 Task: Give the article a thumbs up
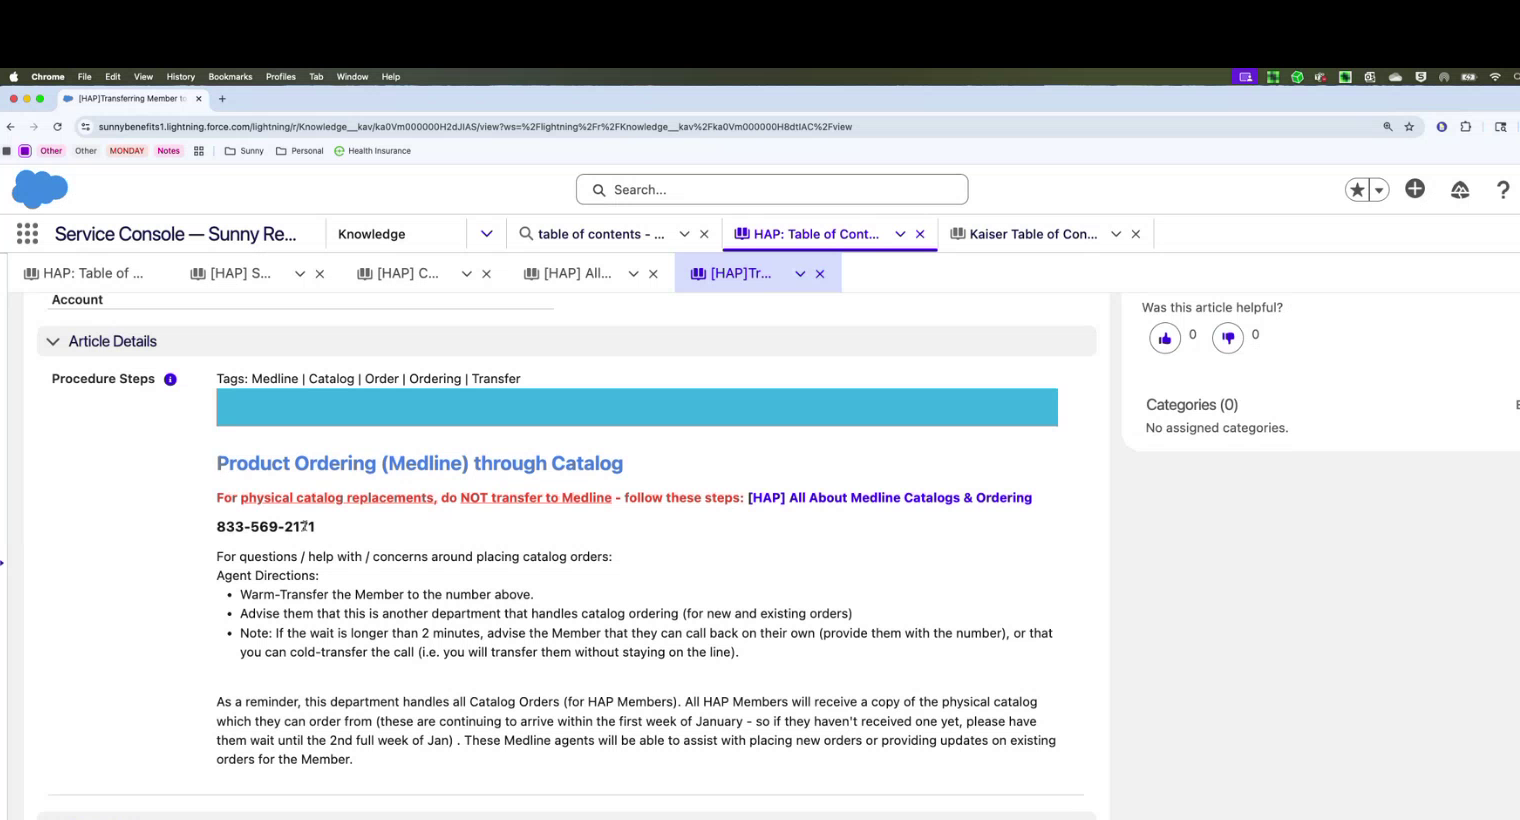pyautogui.click(x=1164, y=337)
